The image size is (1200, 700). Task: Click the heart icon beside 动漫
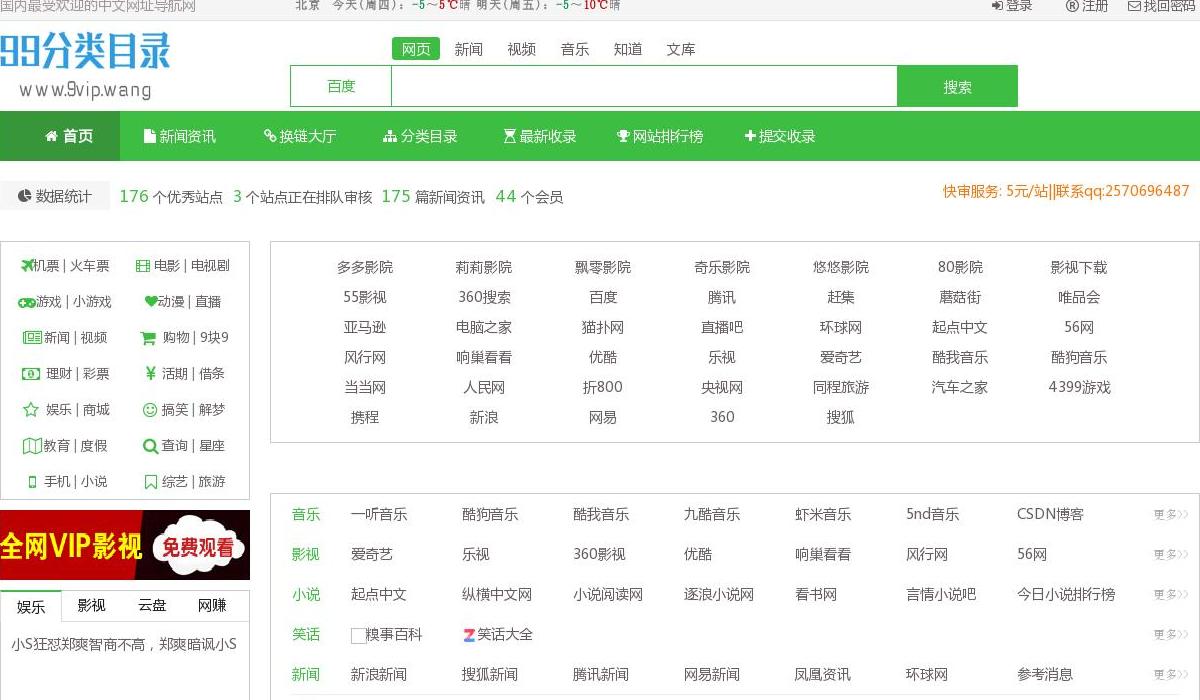tap(151, 301)
